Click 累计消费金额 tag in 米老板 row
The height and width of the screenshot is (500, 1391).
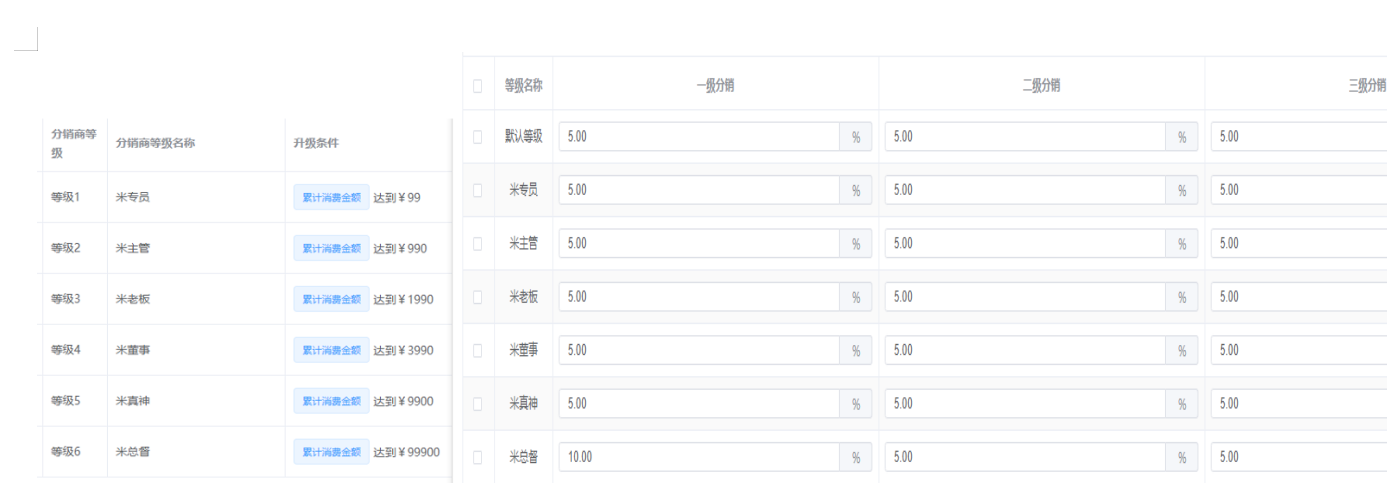[331, 299]
